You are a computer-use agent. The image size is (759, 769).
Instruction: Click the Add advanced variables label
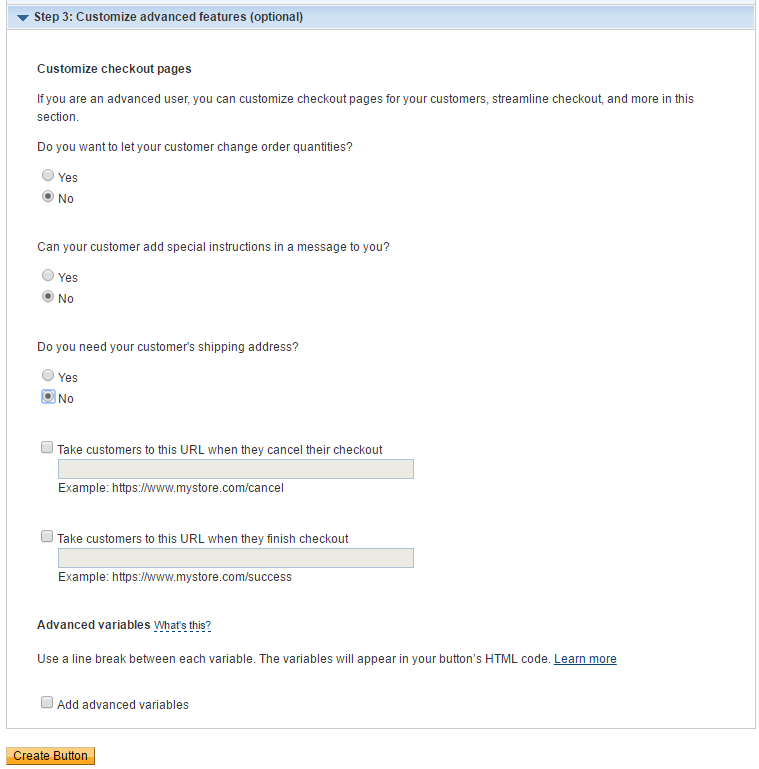pos(123,705)
